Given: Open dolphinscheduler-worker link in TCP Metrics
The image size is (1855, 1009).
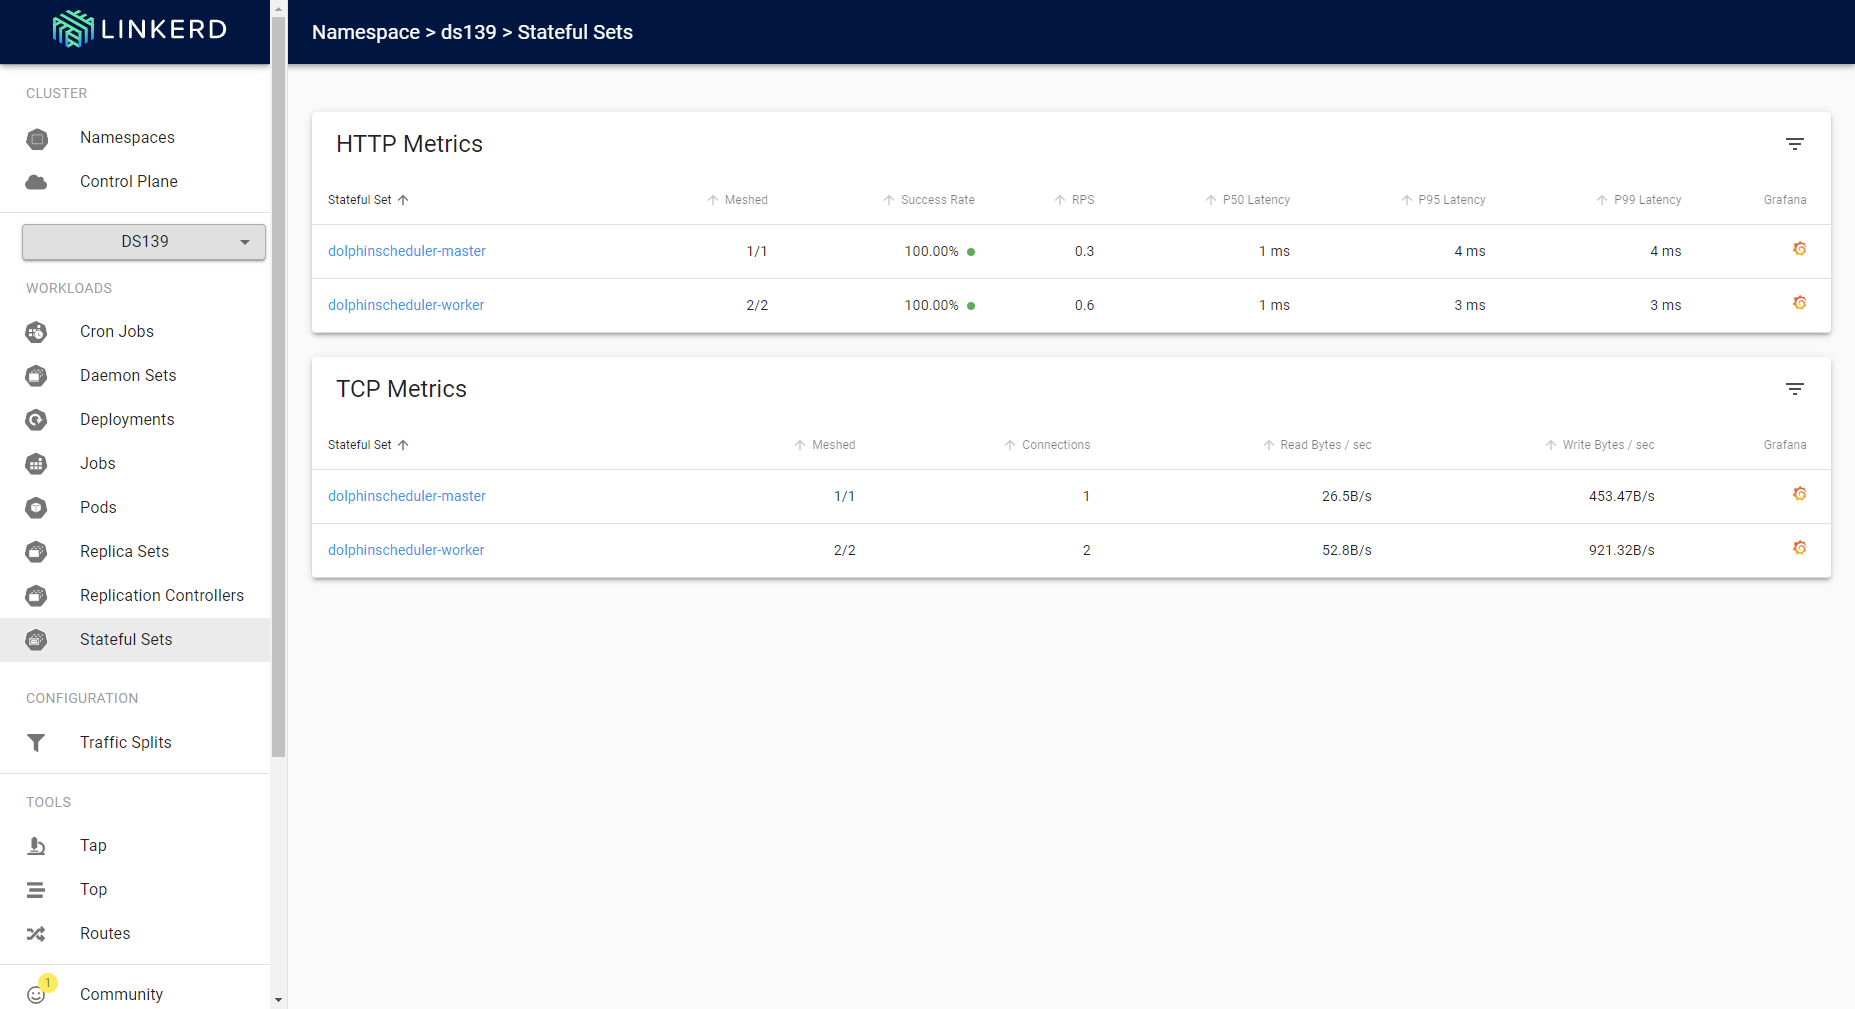Looking at the screenshot, I should click(x=406, y=550).
